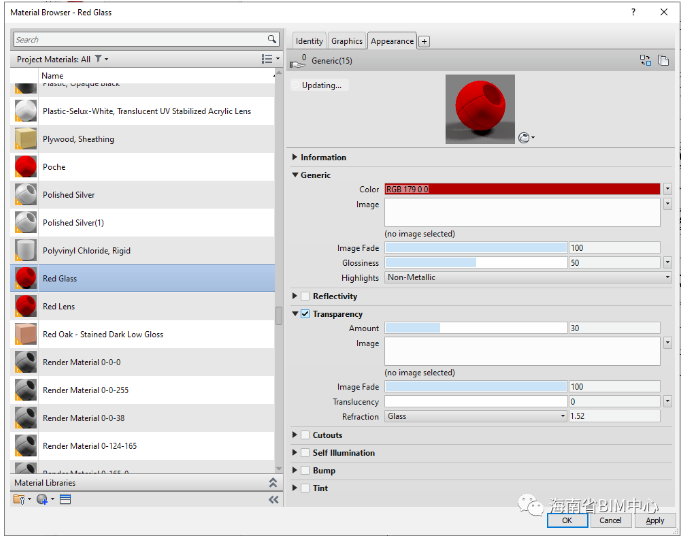Select the Render Material 0-0-255 row

143,391
